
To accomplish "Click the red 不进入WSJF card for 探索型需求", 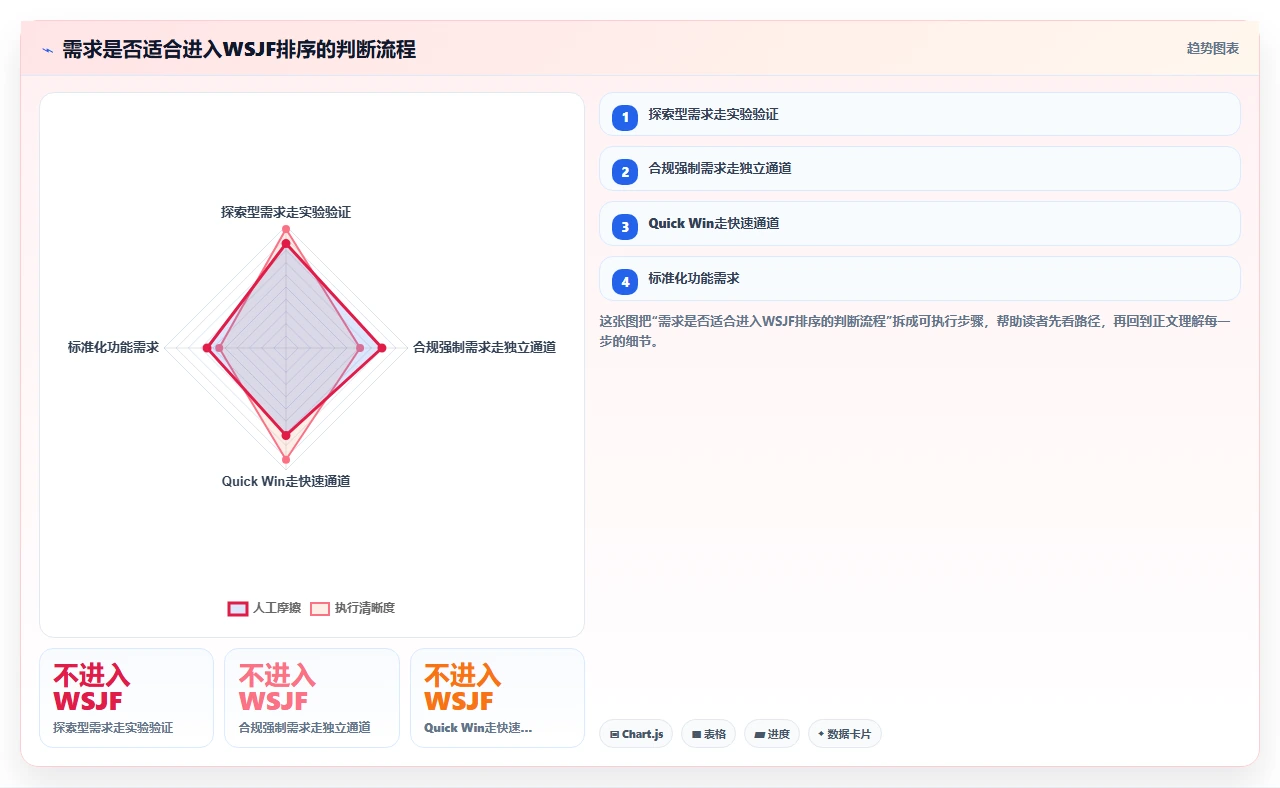I will coord(126,698).
